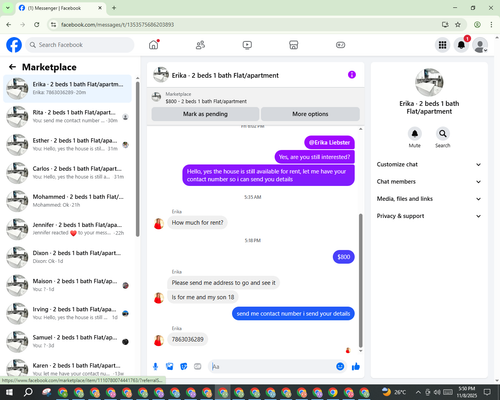Expand Privacy & support section

point(429,216)
